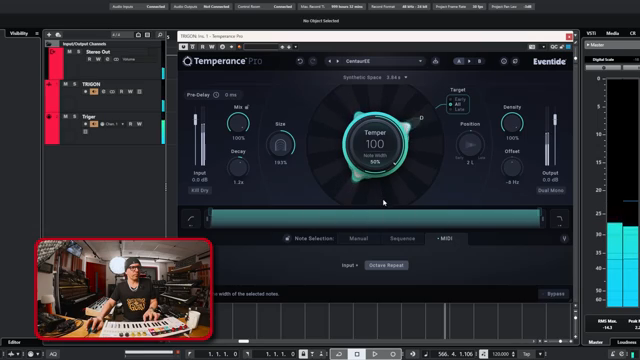
Task: Click the Decay knob
Action: pyautogui.click(x=238, y=167)
